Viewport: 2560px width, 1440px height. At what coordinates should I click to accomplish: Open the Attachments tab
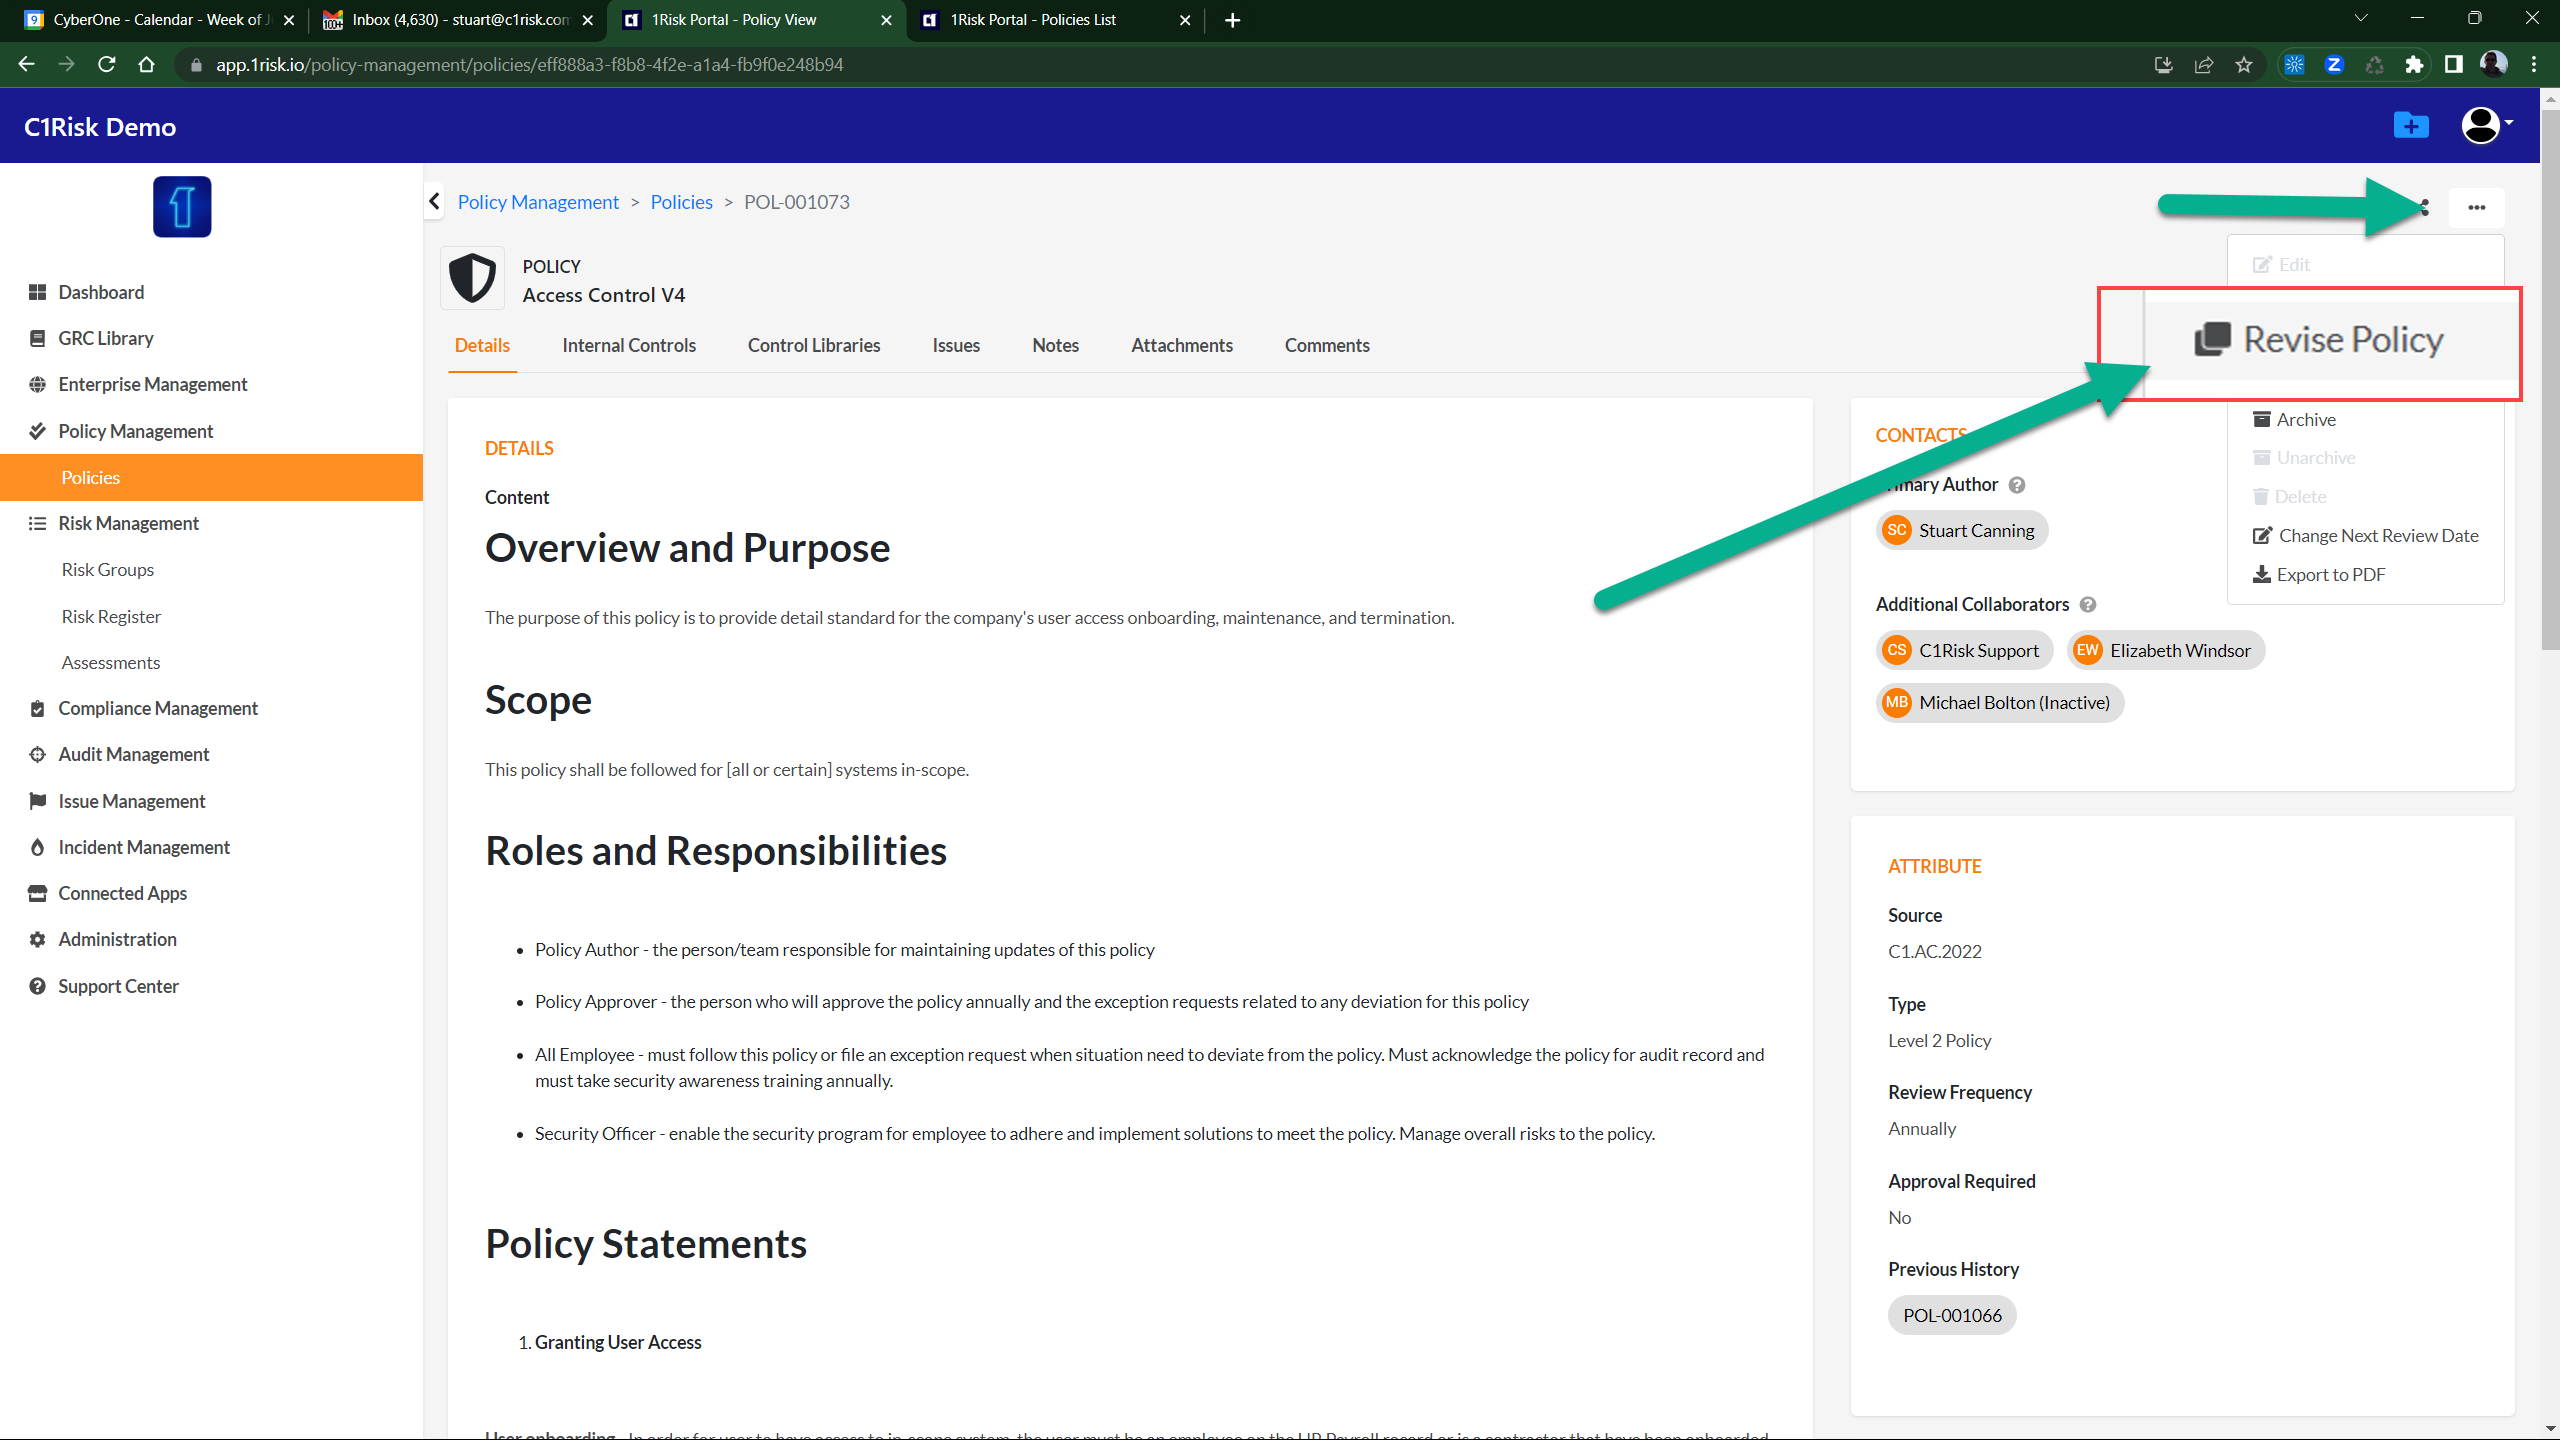click(x=1181, y=346)
